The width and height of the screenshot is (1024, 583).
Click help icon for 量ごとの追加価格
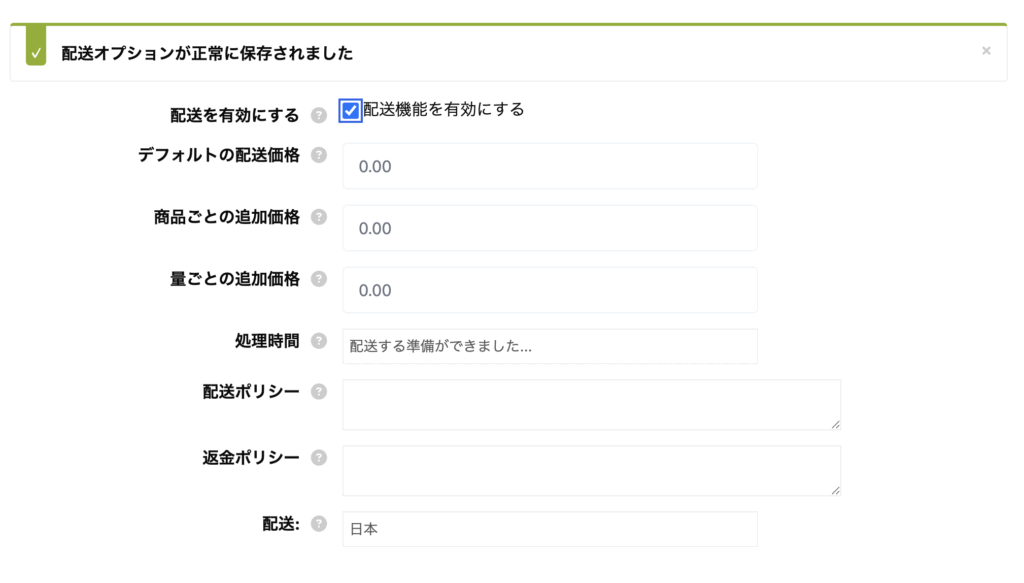click(319, 279)
